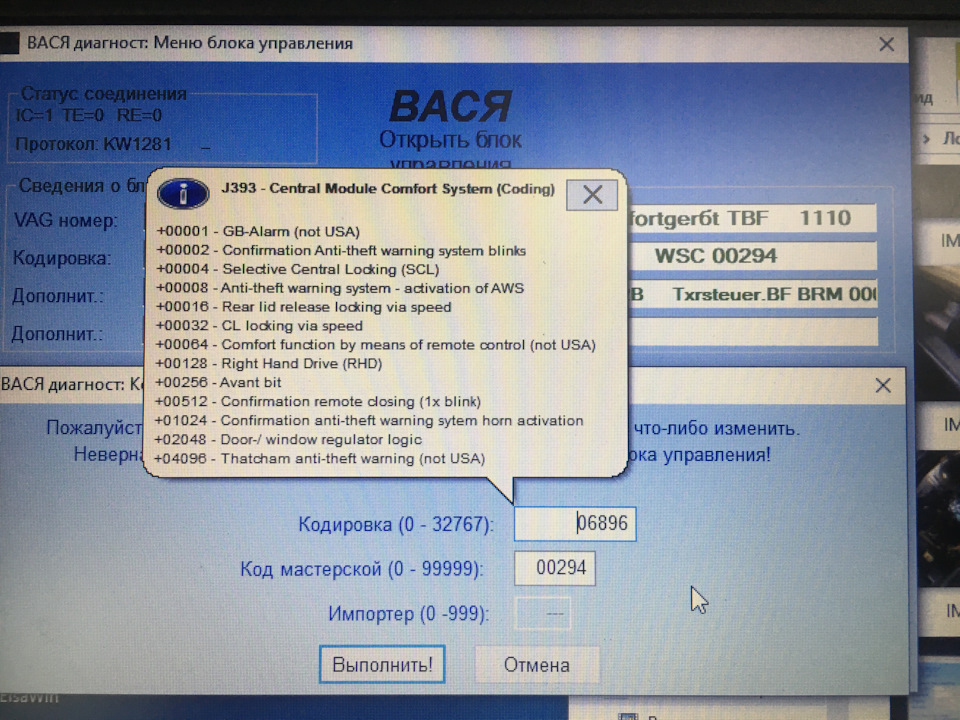Click the J393 Central Module balloon title
Screen dimensions: 960x720
(388, 189)
